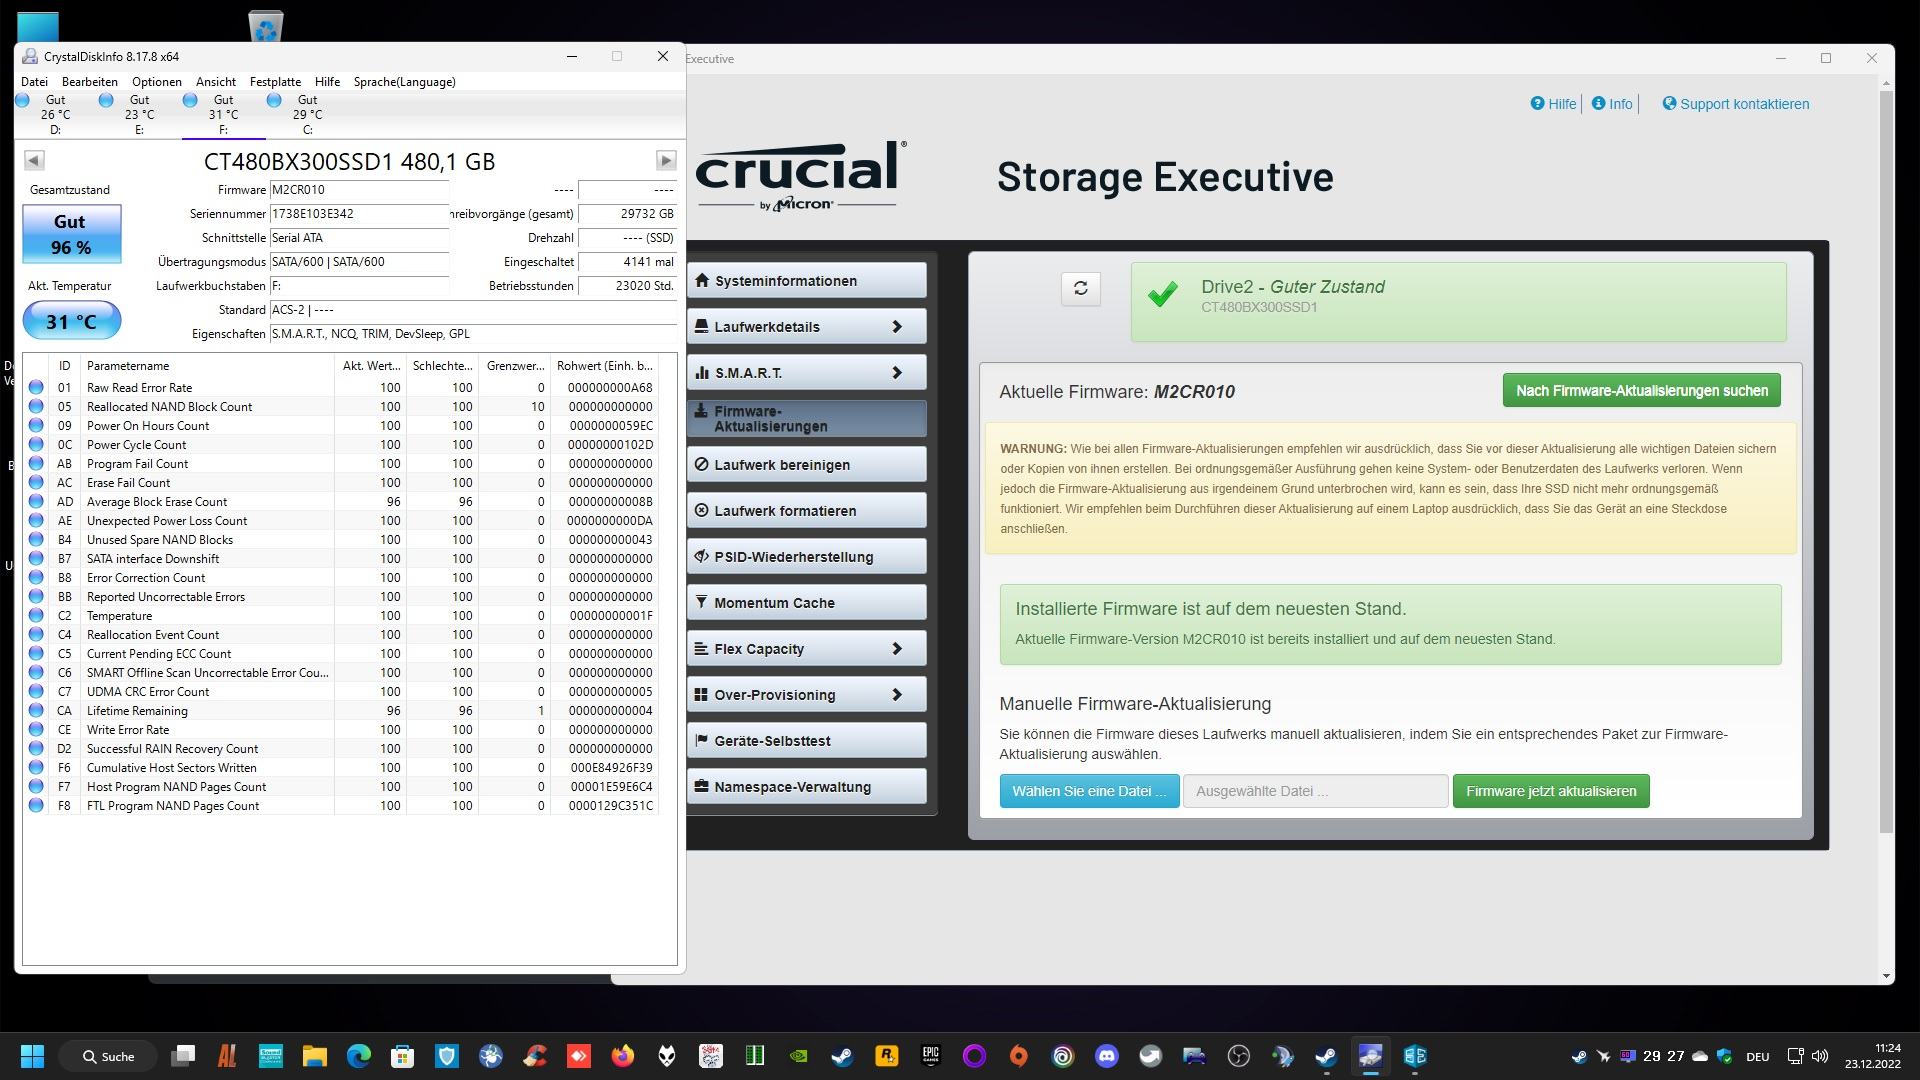
Task: Click the Ausgewählte Datei input field
Action: (x=1315, y=791)
